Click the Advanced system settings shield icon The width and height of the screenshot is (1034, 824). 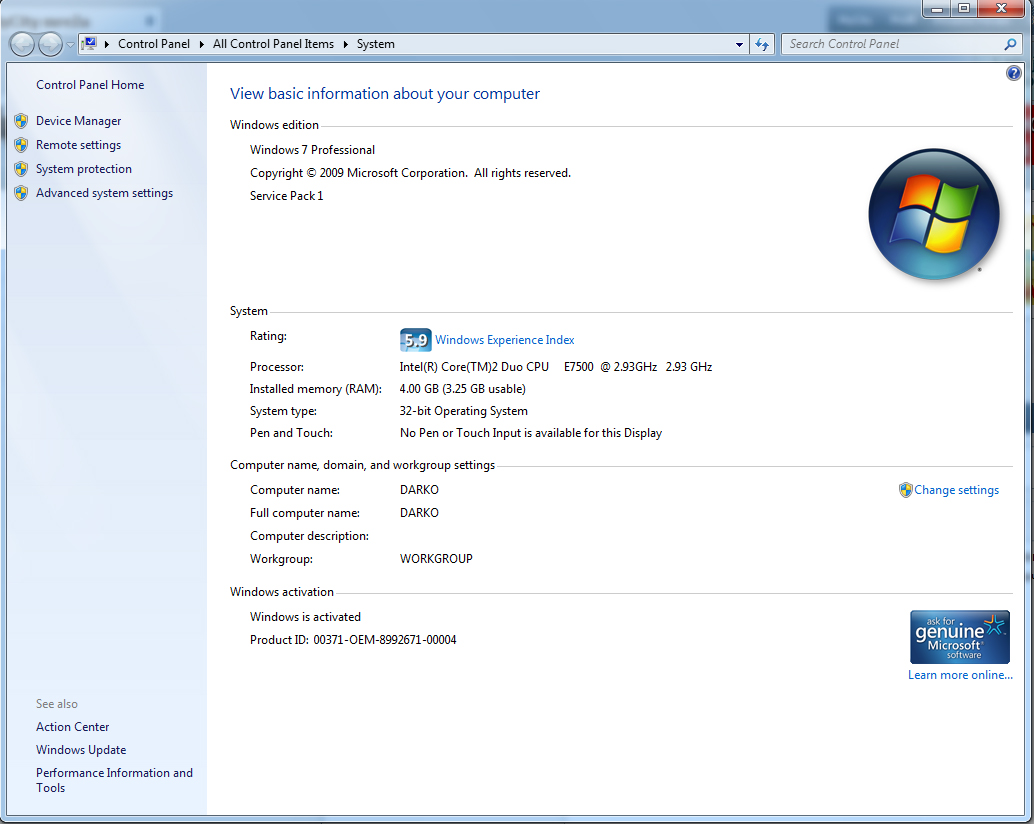21,193
